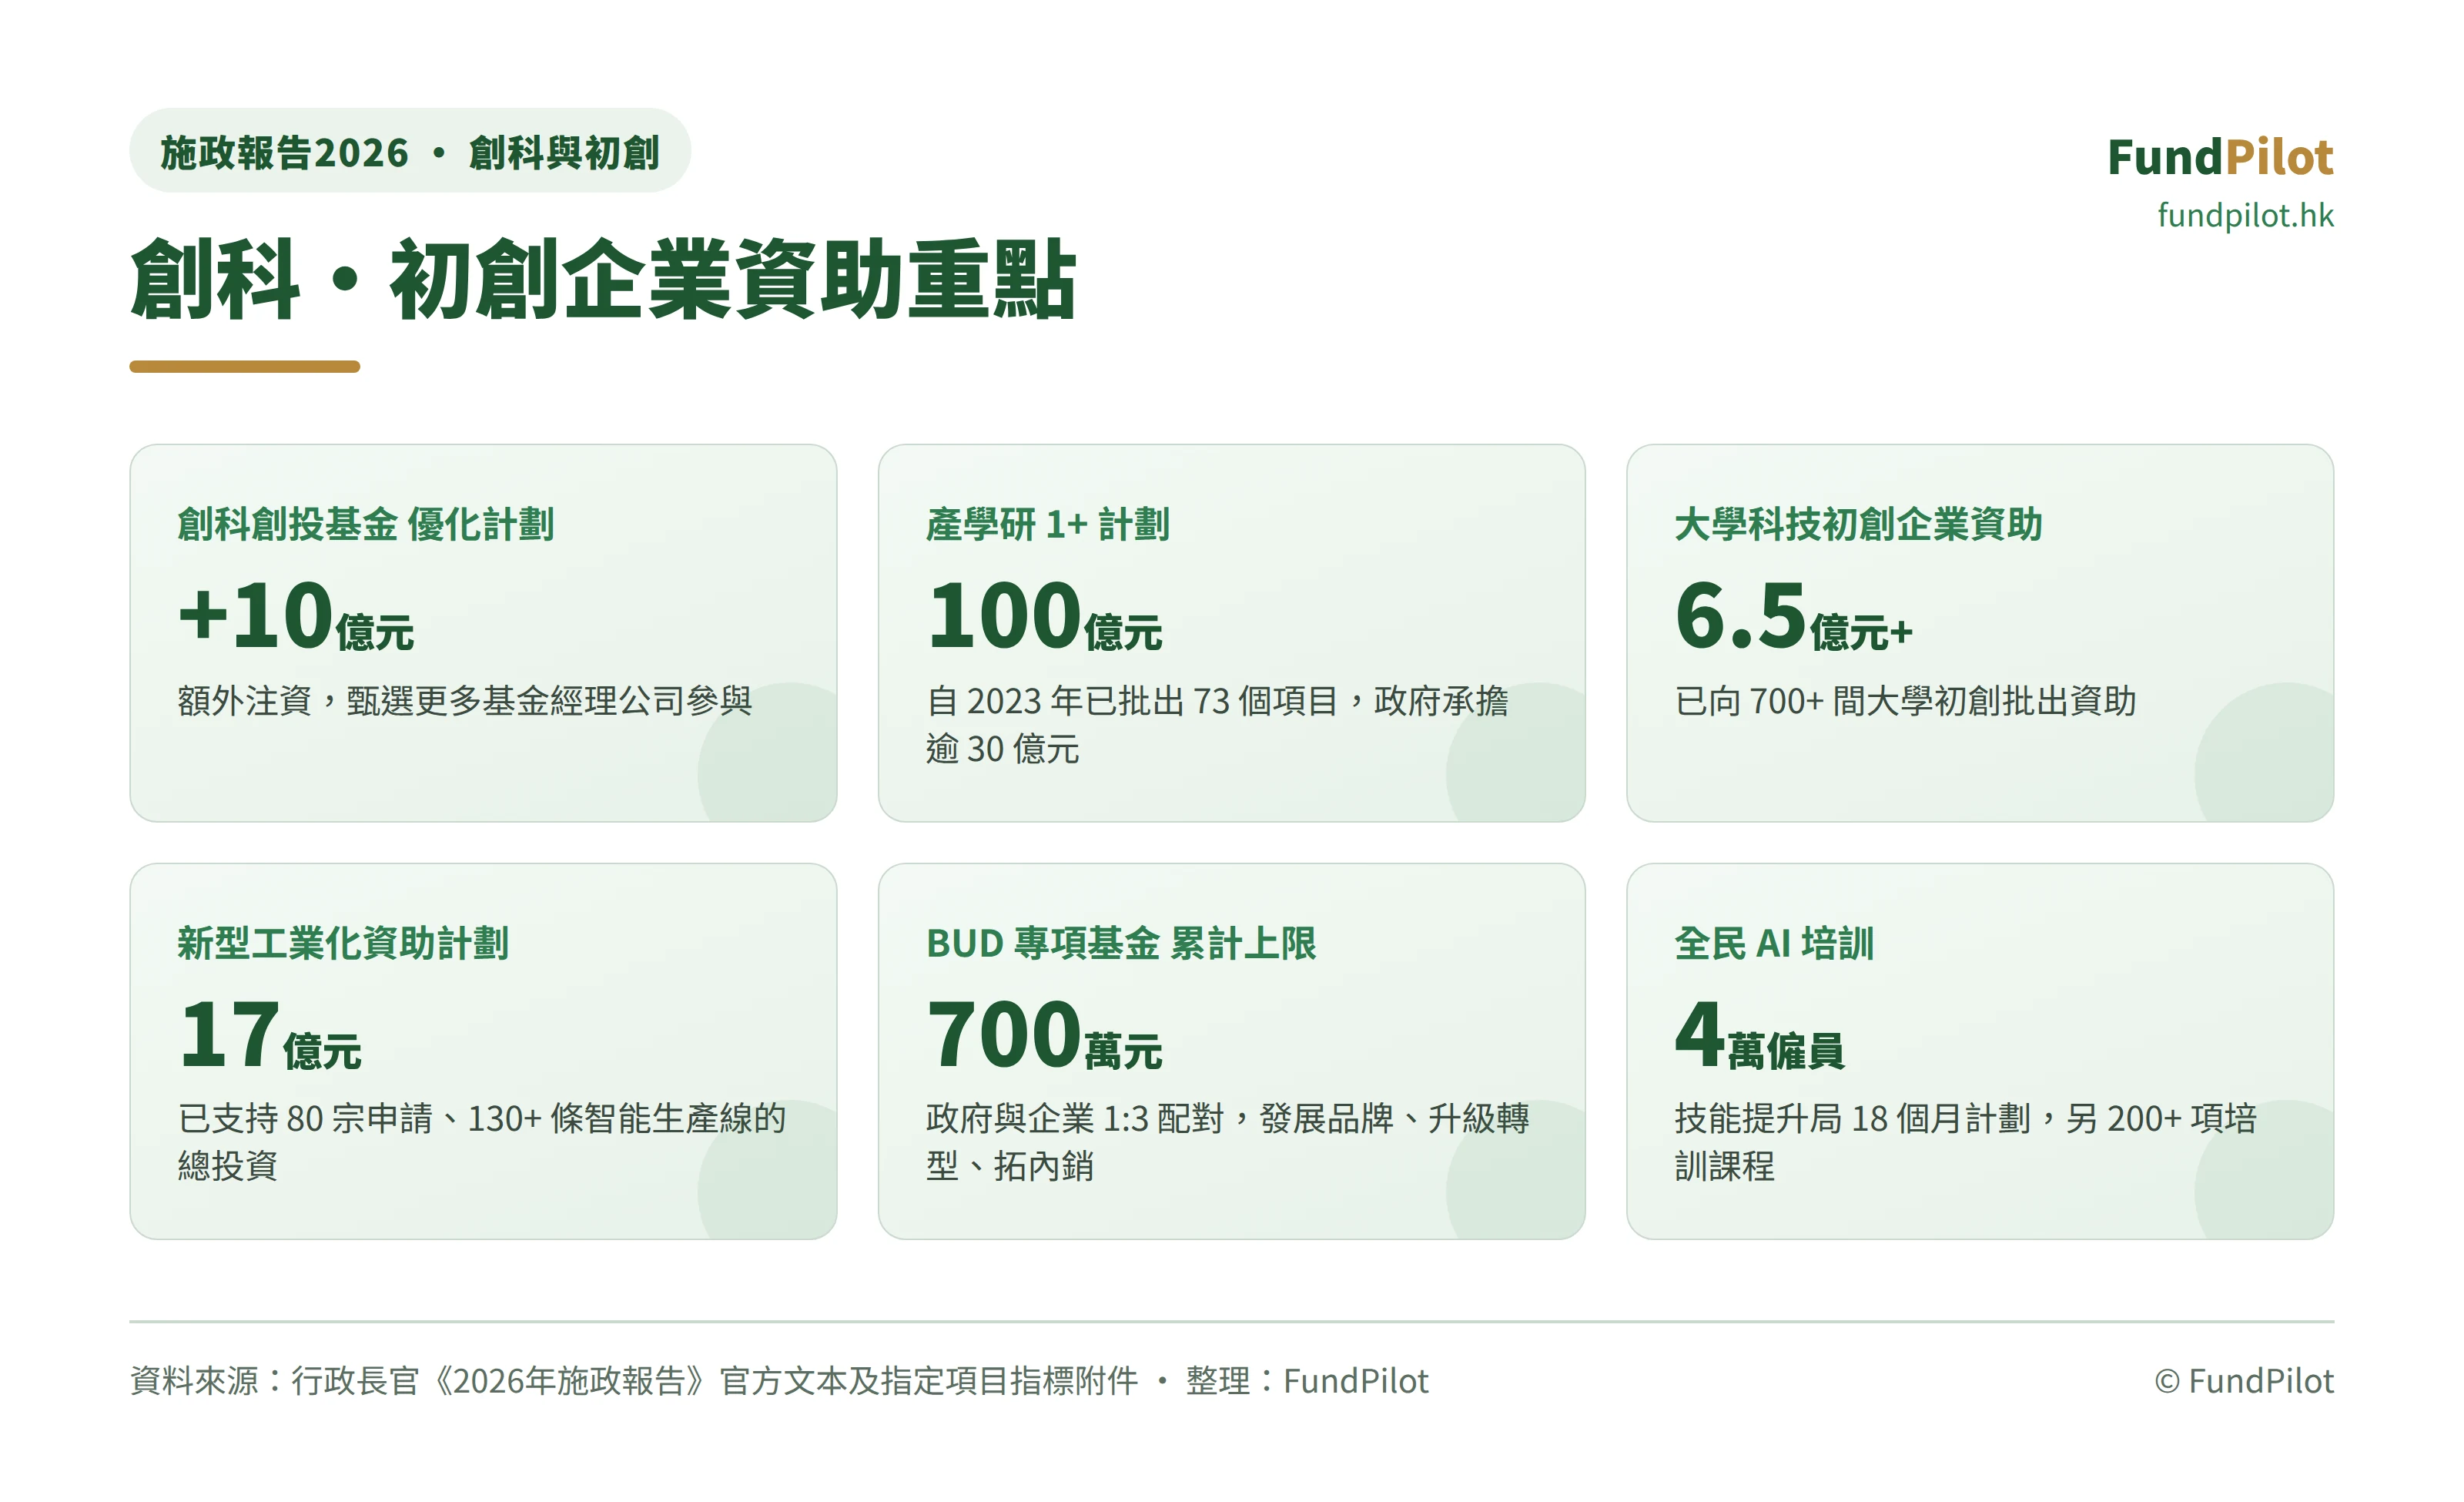Select the 大學科技初創企業資助 card title
The image size is (2464, 1502).
1858,524
